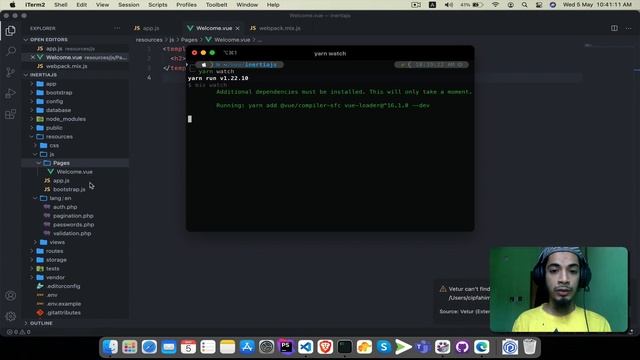Close the Welcome.vue editor tab

(x=238, y=28)
